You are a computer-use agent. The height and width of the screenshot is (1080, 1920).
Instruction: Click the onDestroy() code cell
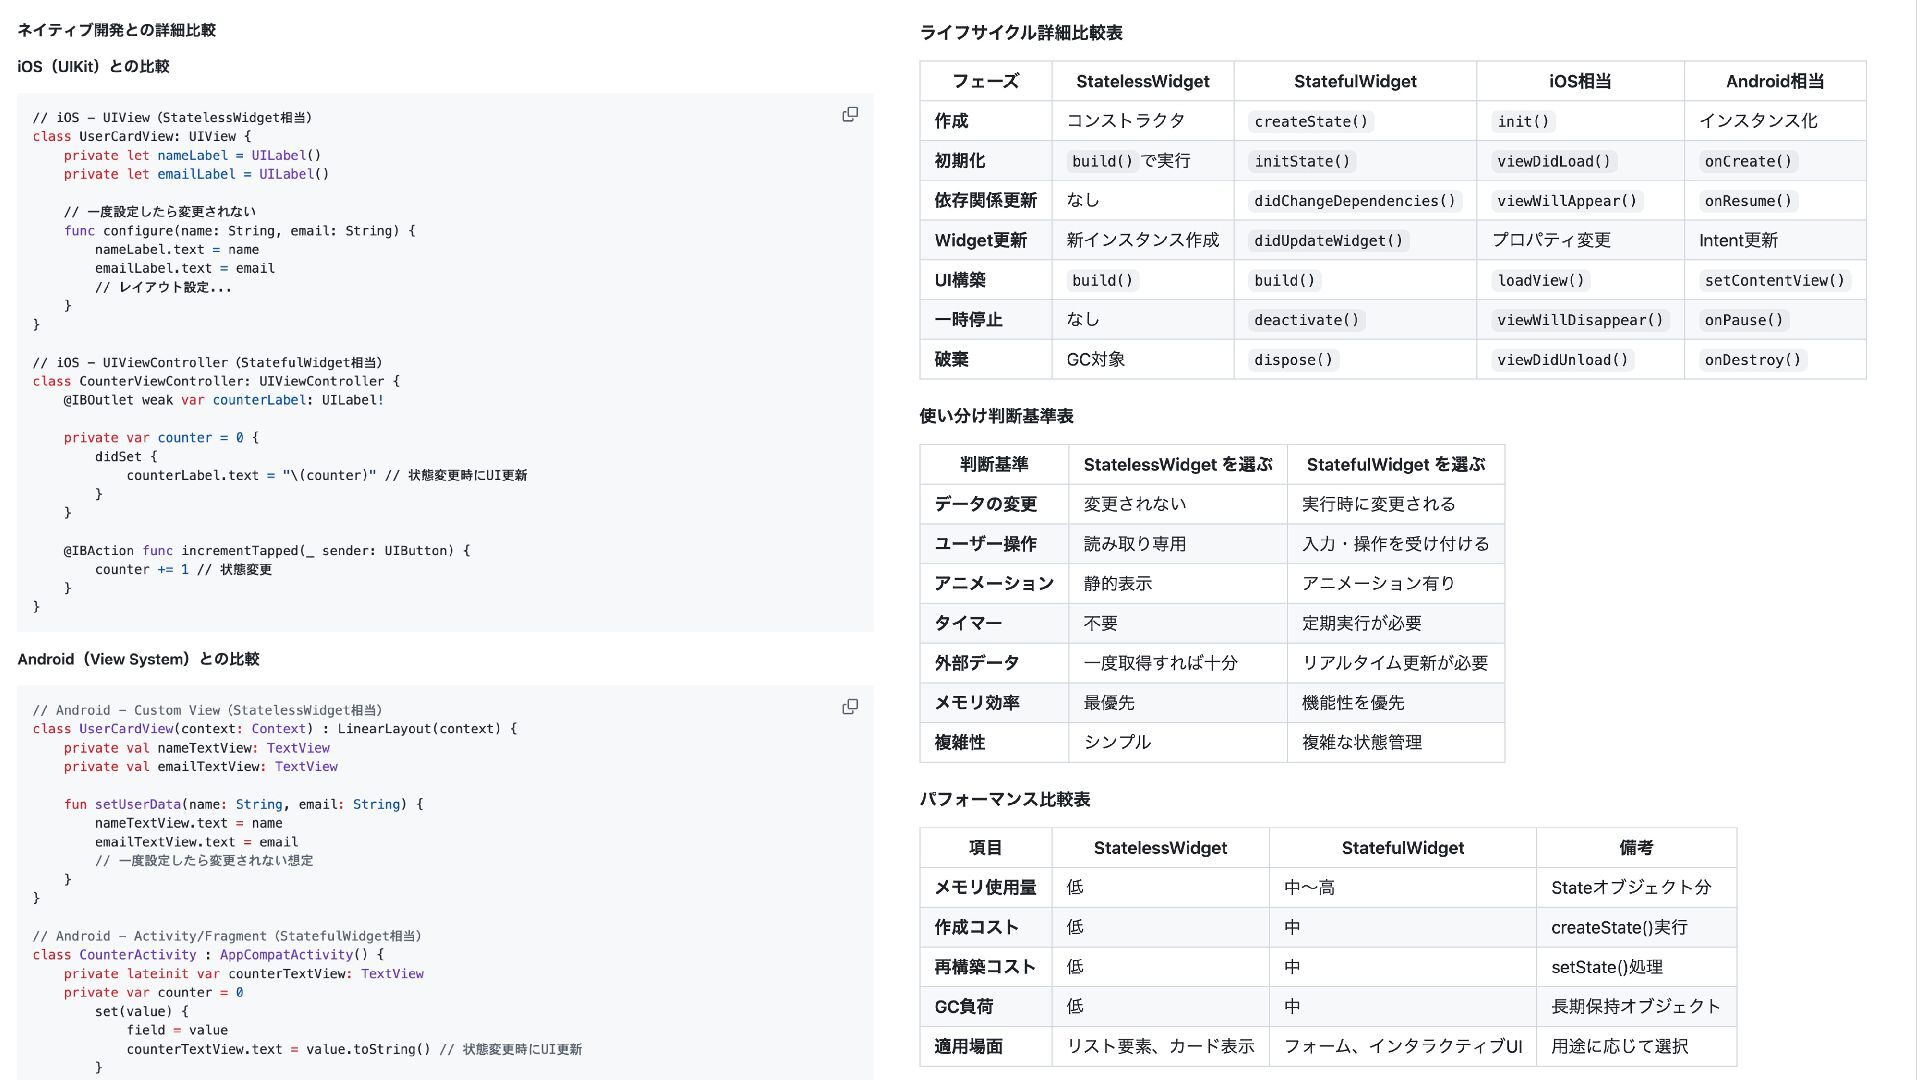pyautogui.click(x=1752, y=360)
